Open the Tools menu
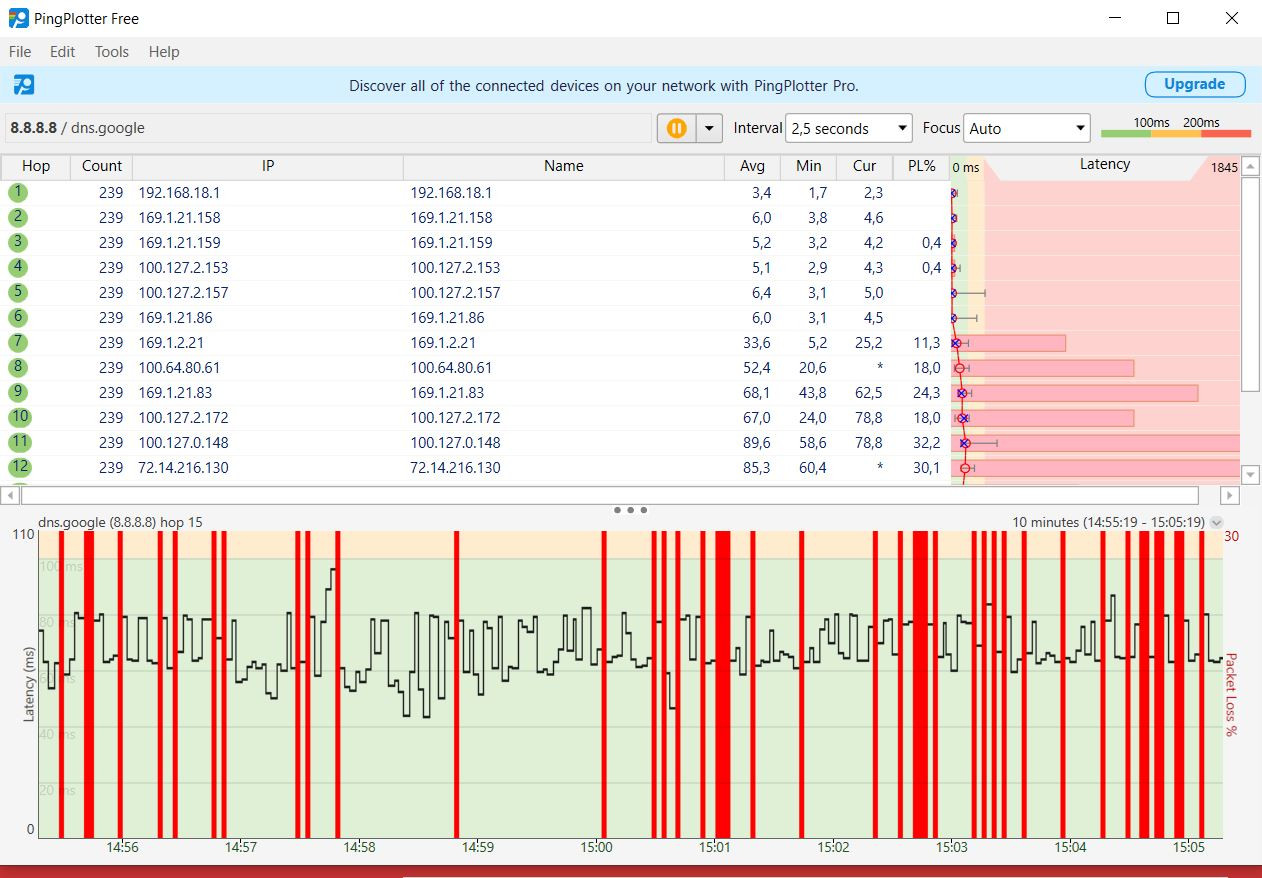Viewport: 1262px width, 878px height. click(x=112, y=52)
